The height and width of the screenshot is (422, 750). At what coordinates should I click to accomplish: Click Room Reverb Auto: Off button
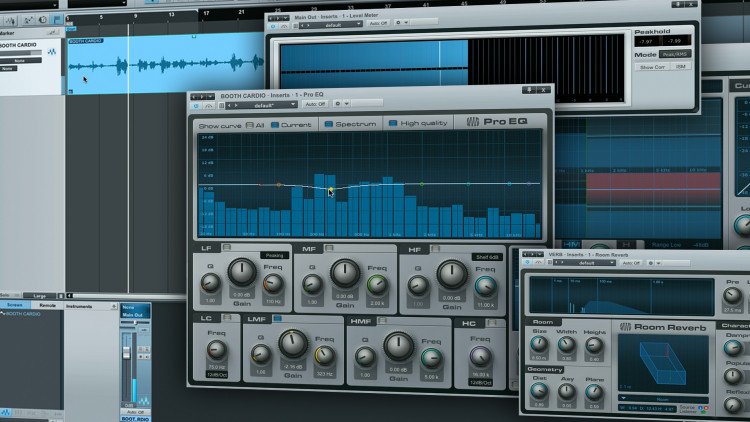click(x=631, y=263)
